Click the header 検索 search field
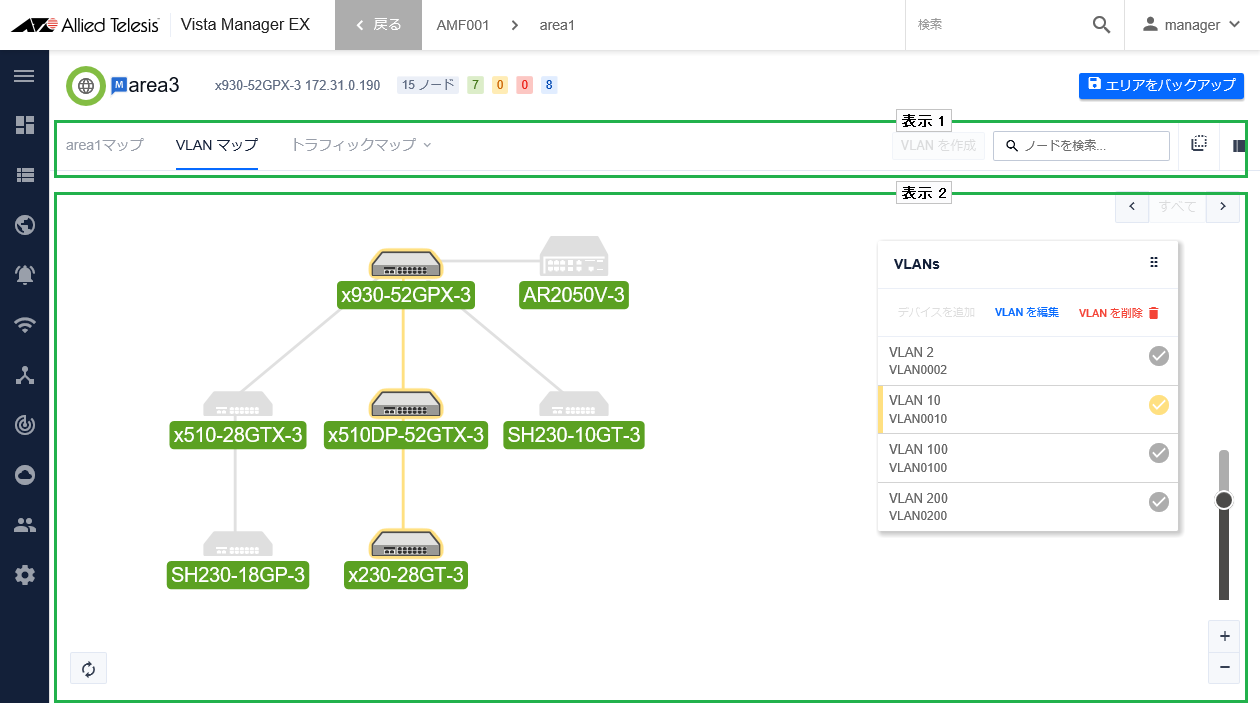1260x703 pixels. click(1000, 25)
